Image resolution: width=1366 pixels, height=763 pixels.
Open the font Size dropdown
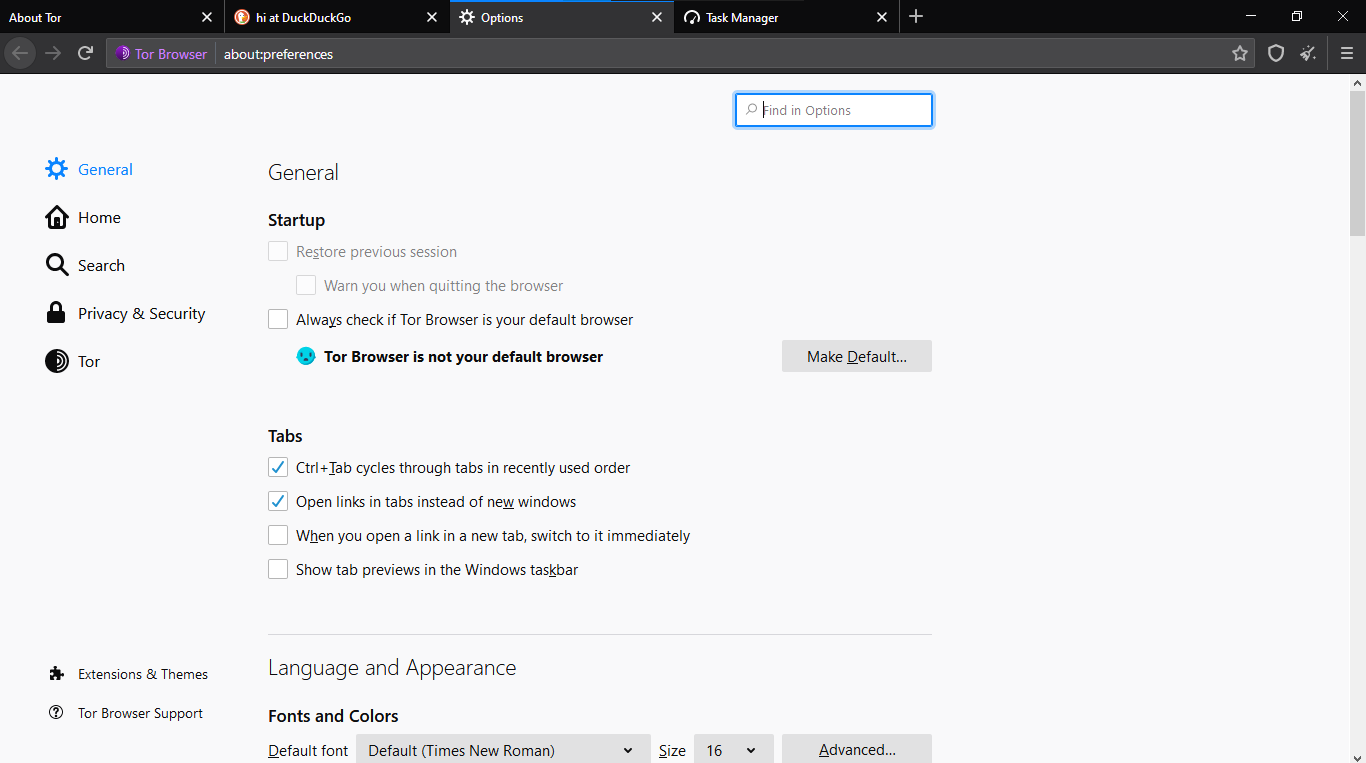[x=733, y=749]
